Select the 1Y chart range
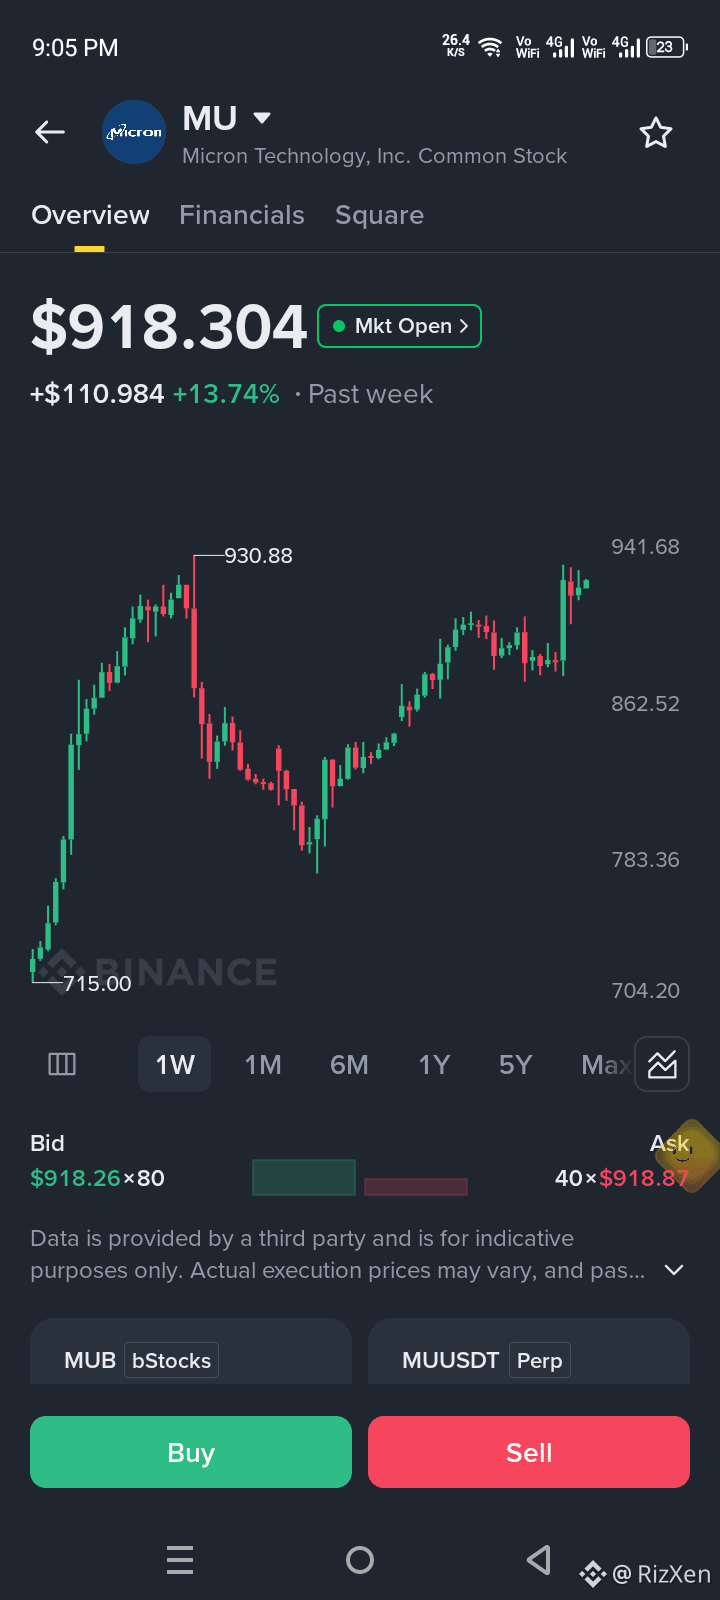The image size is (720, 1600). pyautogui.click(x=434, y=1064)
